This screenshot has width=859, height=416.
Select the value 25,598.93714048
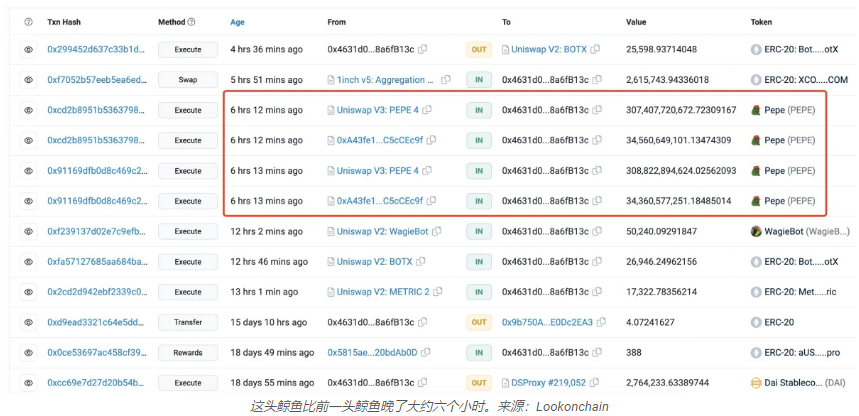661,49
